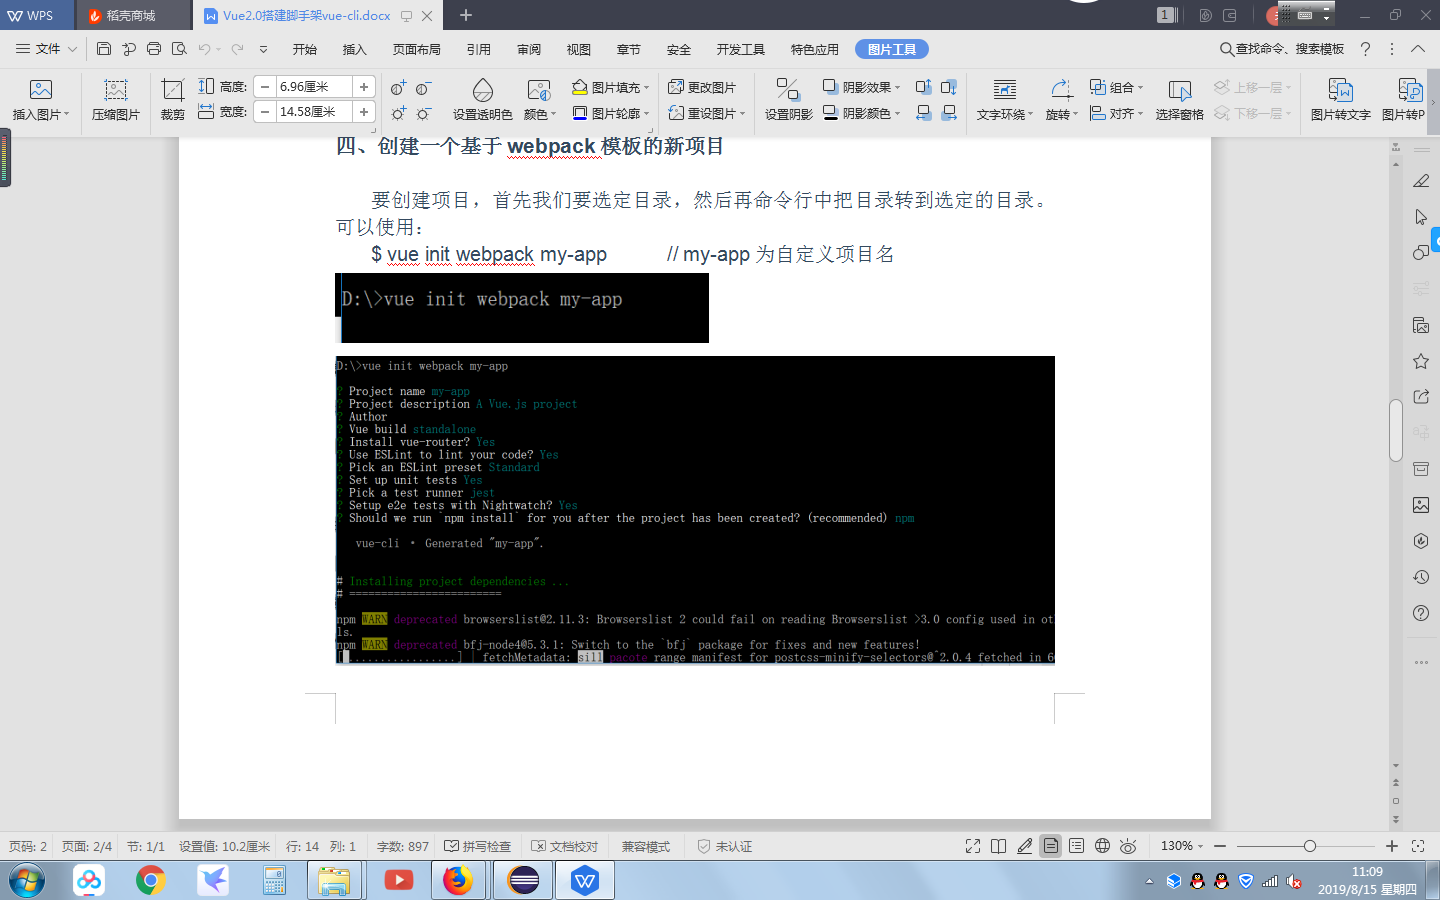
Task: Click the height input field 6.96厘米
Action: 314,87
